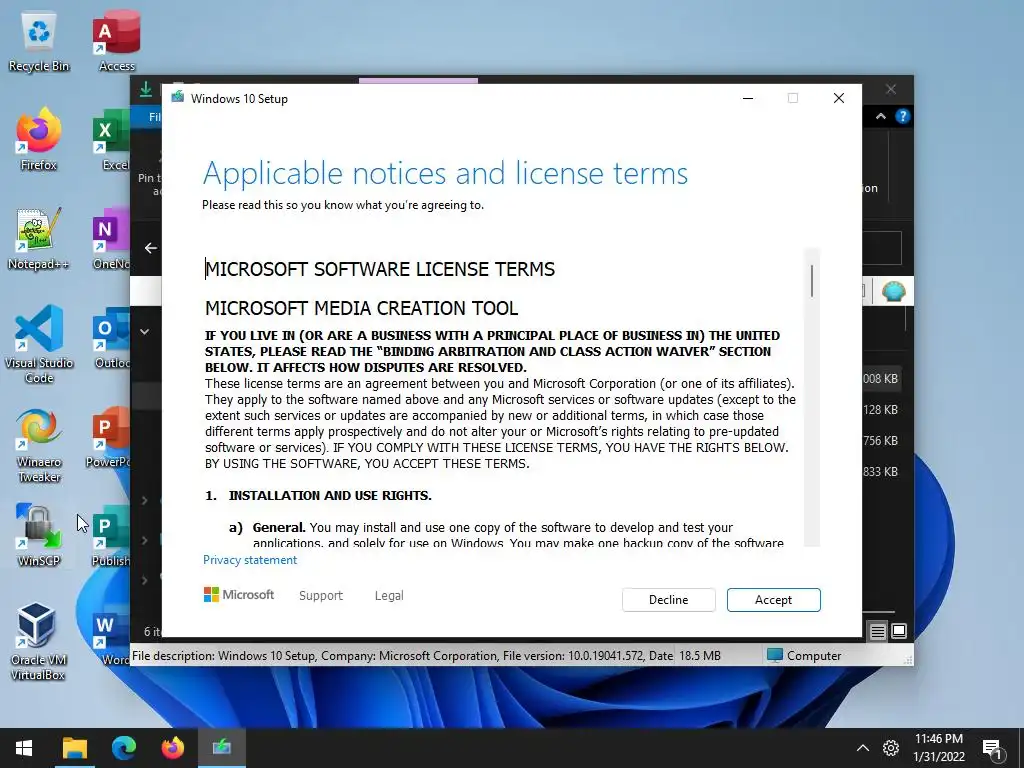This screenshot has width=1024, height=768.
Task: Launch Access from the desktop
Action: tap(116, 42)
